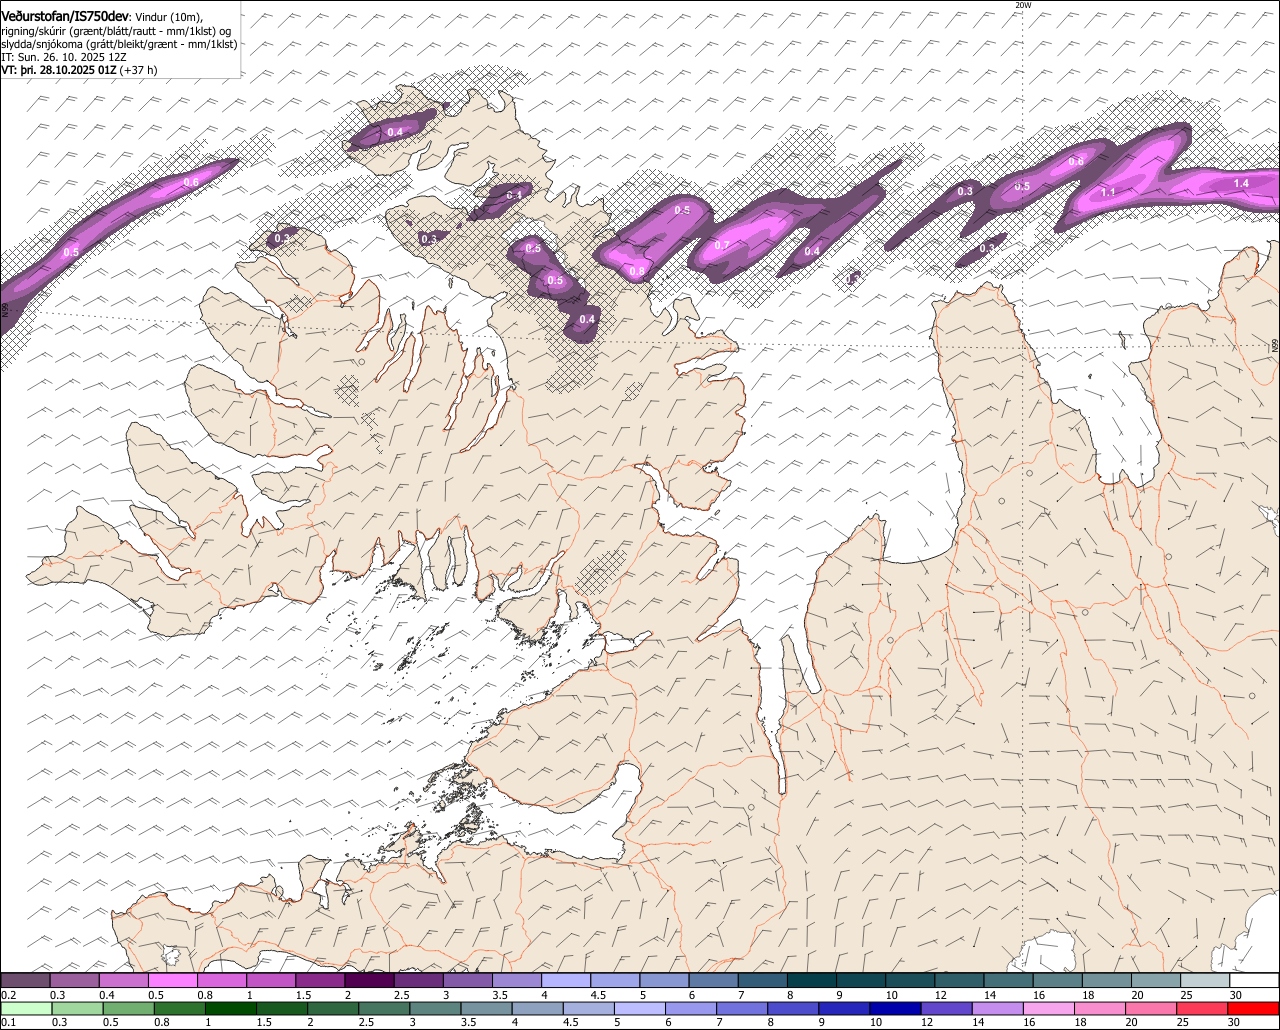
Task: Select the hot pink 20 rain swatch
Action: pyautogui.click(x=1150, y=1008)
